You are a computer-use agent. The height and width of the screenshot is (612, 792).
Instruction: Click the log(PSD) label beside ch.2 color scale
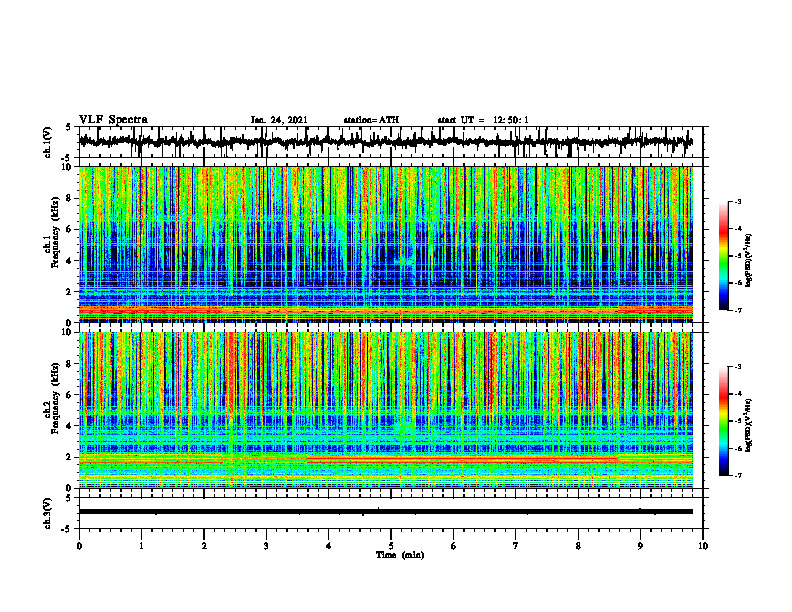pos(749,425)
